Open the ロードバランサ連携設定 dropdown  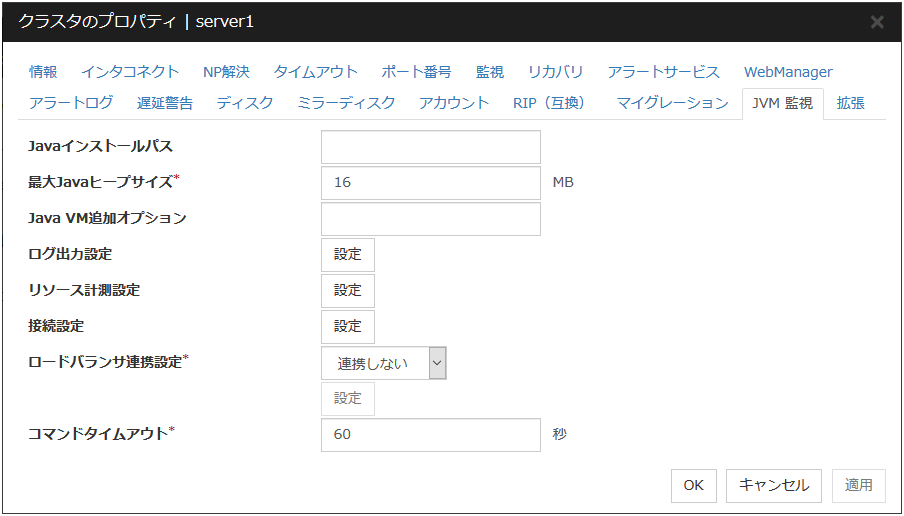tap(383, 363)
